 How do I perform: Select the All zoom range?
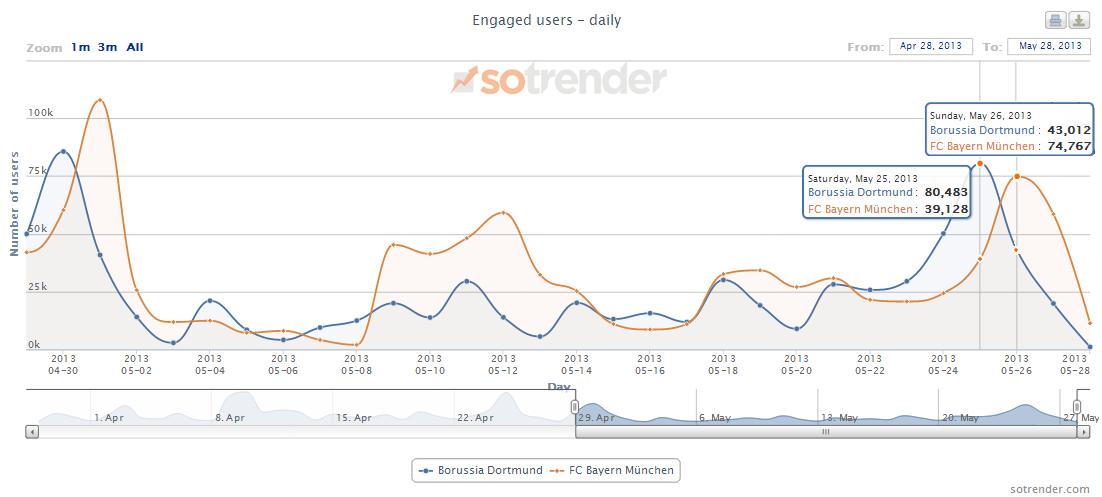point(135,47)
